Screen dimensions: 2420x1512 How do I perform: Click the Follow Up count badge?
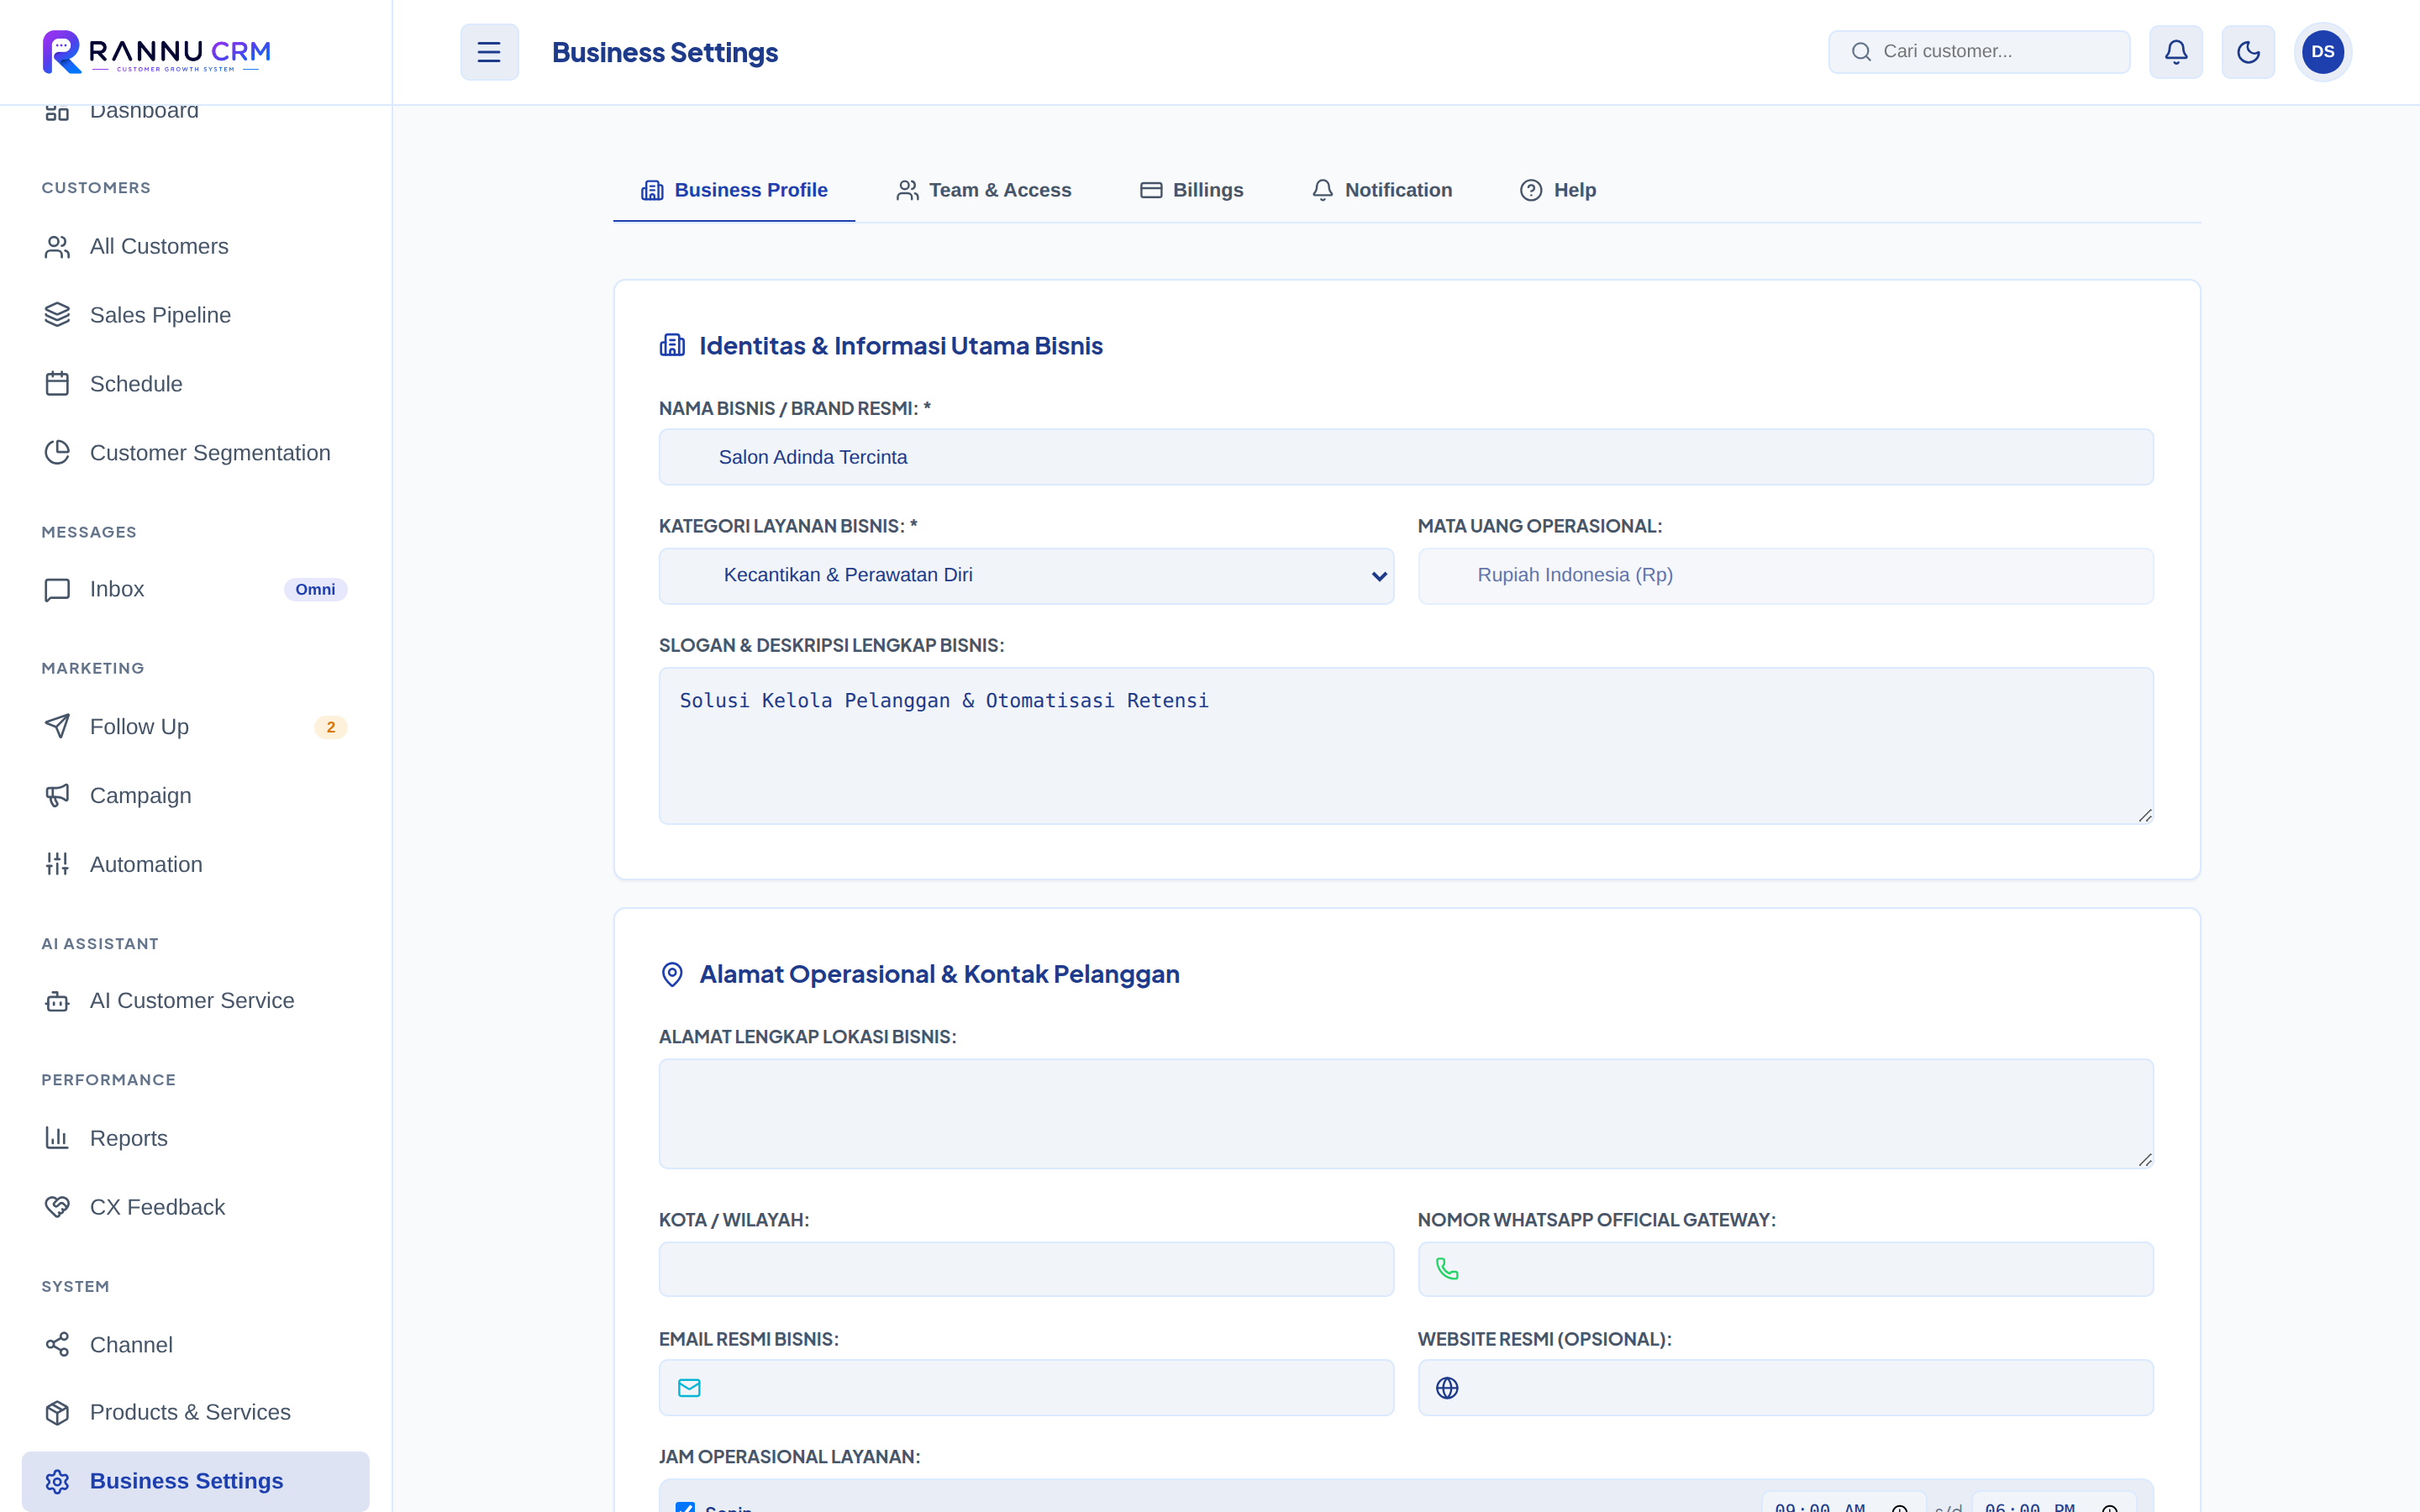(x=331, y=727)
